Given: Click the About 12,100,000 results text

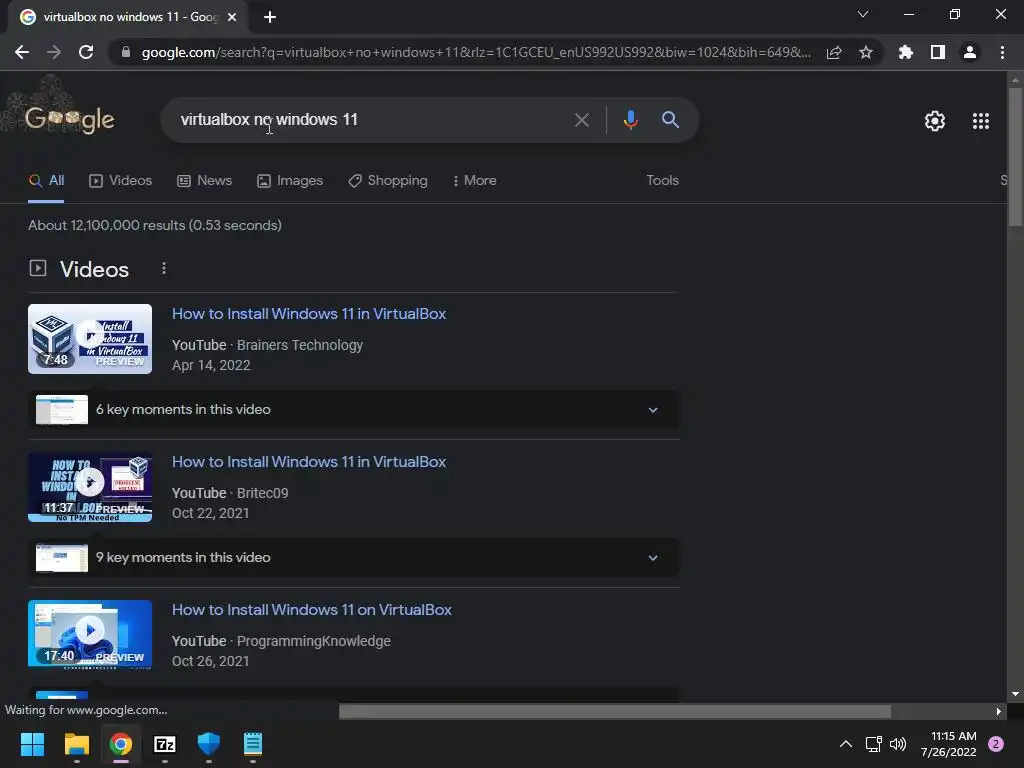Looking at the screenshot, I should 155,225.
